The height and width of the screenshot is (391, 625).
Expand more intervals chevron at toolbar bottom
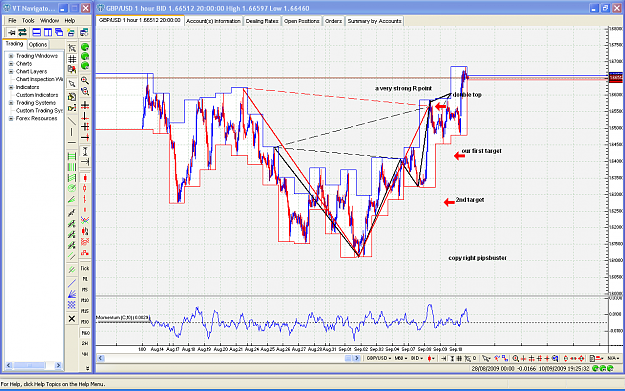coord(87,368)
